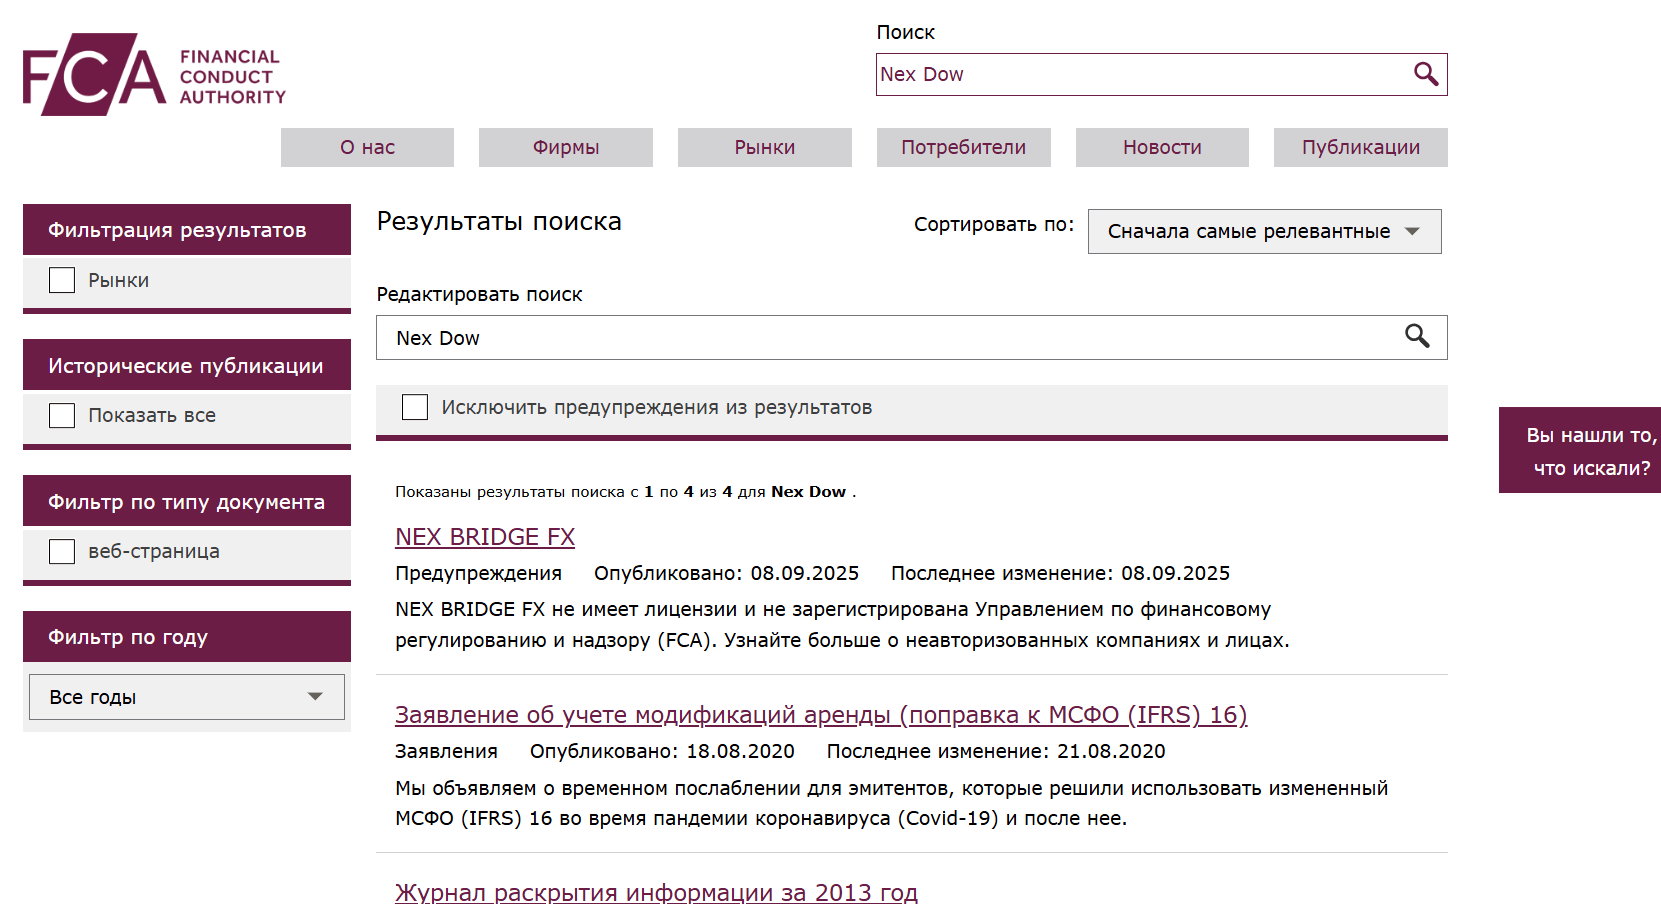Open Журнал раскрытия информации 2013 link

click(x=656, y=892)
